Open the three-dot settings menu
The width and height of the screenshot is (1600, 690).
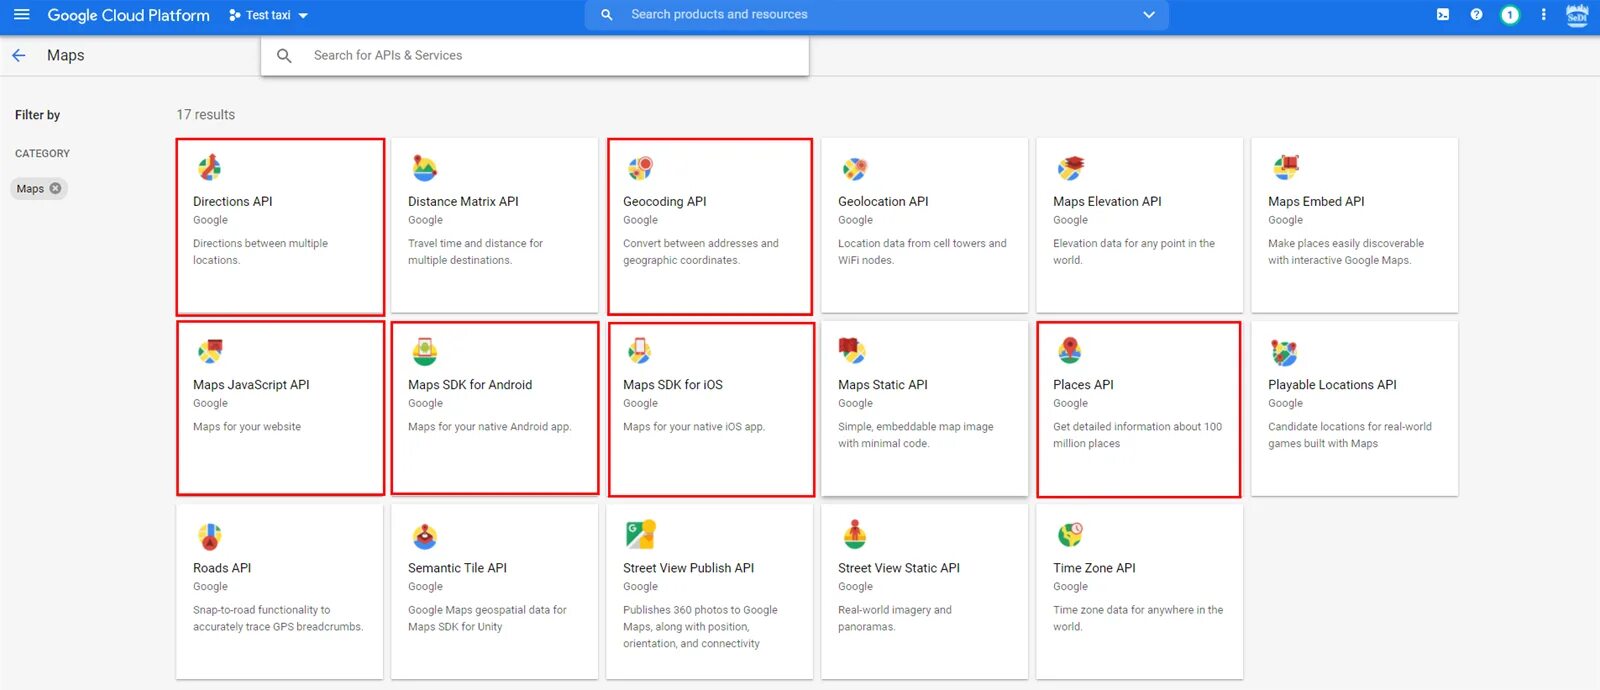click(x=1543, y=15)
